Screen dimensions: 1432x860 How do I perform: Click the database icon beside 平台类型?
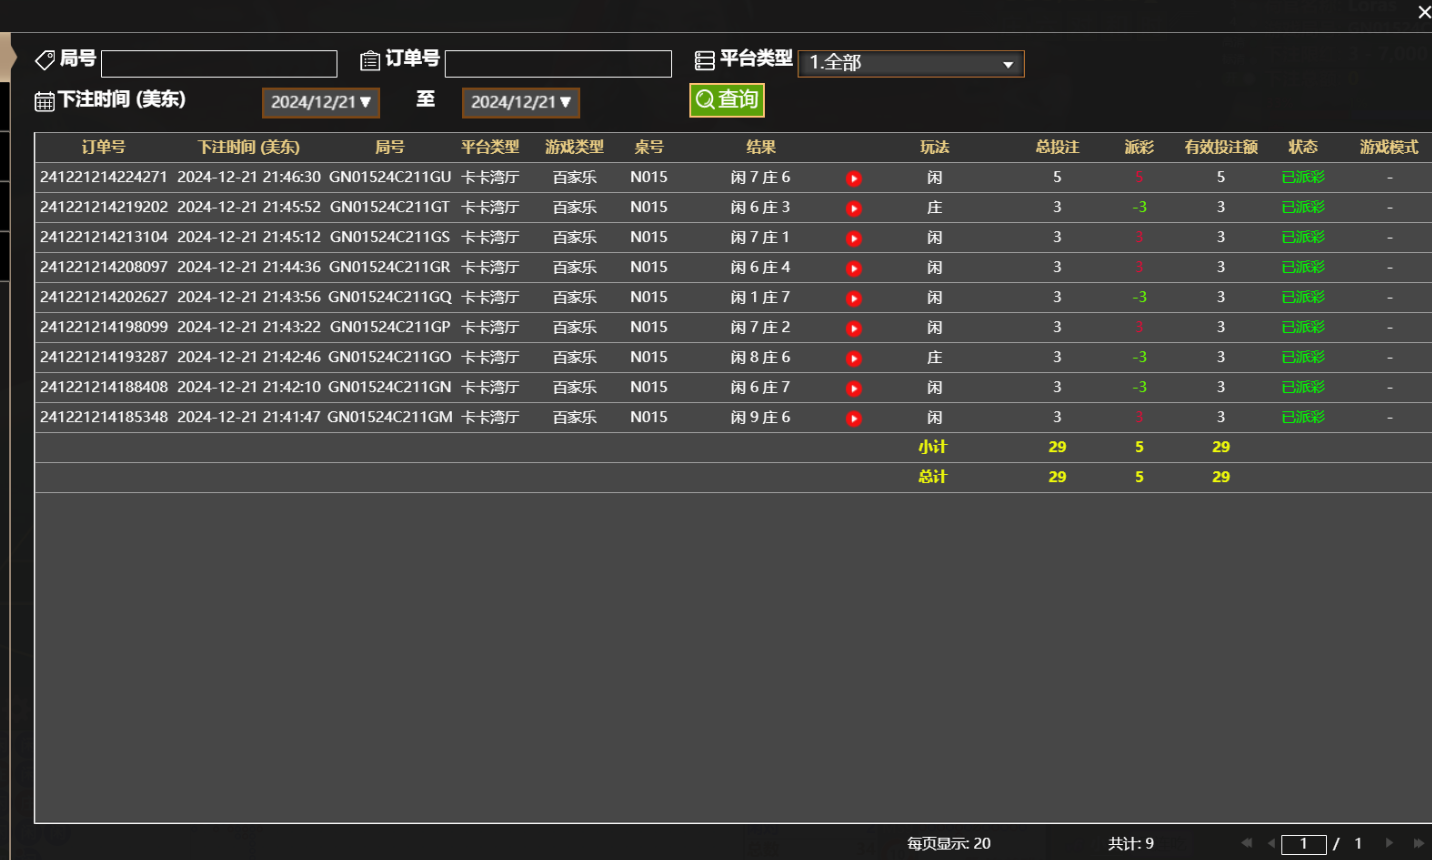703,59
